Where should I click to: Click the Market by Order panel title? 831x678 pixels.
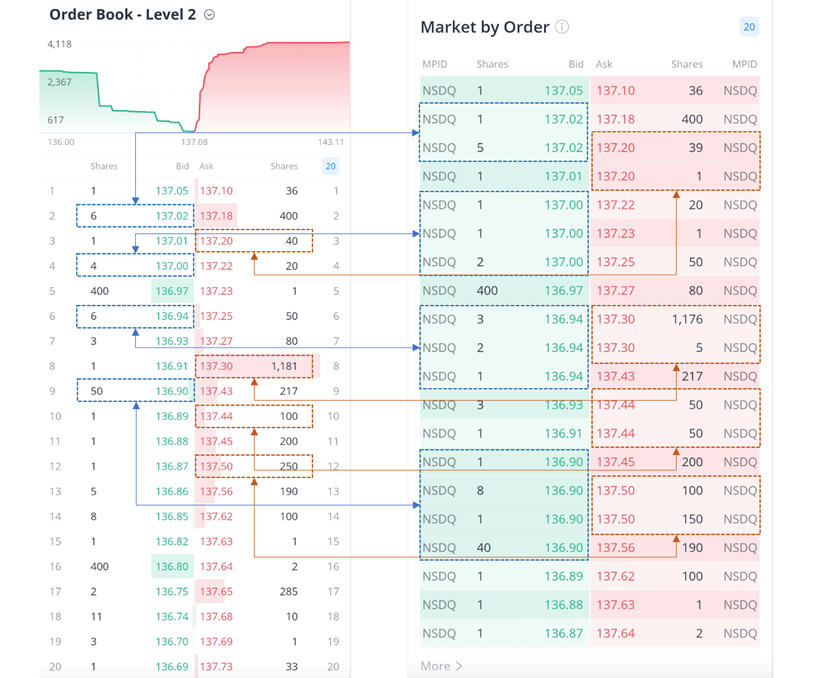(x=484, y=27)
